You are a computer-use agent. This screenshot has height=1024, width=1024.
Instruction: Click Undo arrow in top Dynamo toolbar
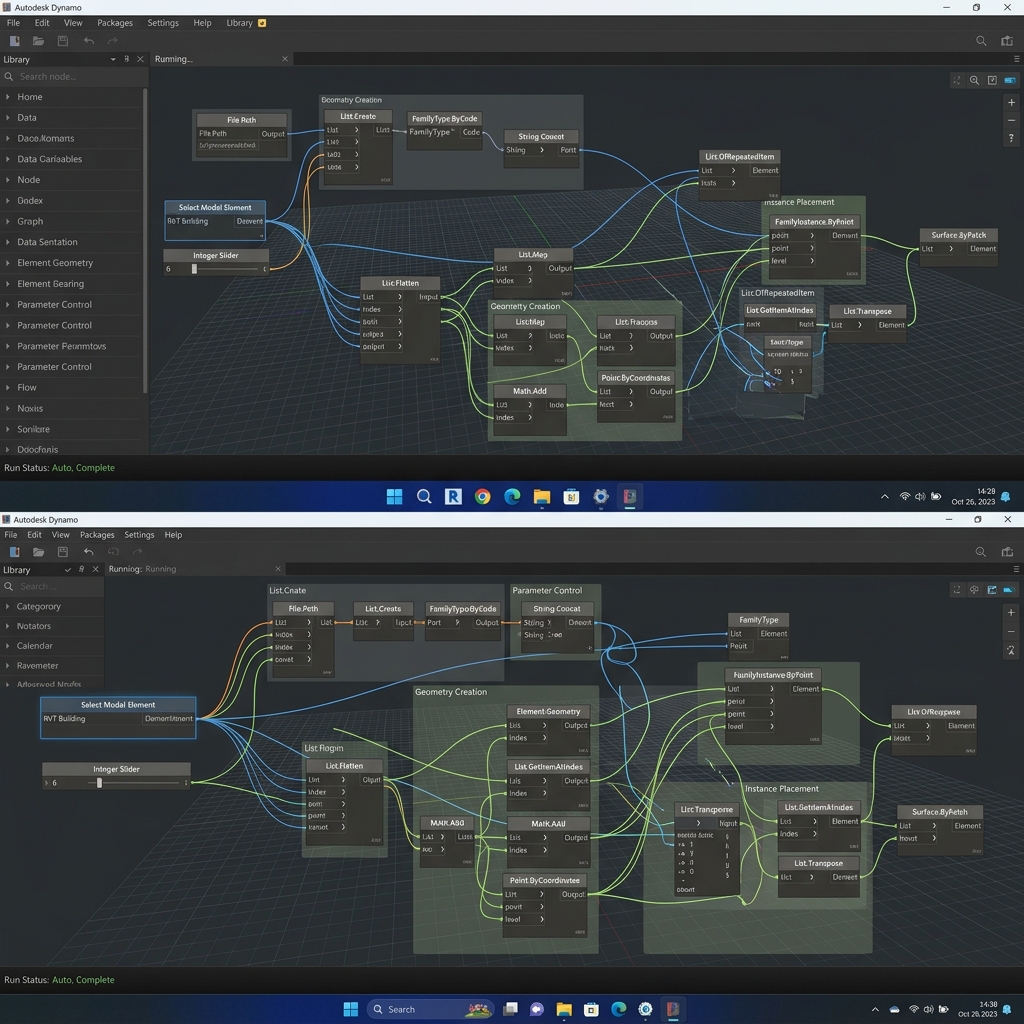click(89, 41)
